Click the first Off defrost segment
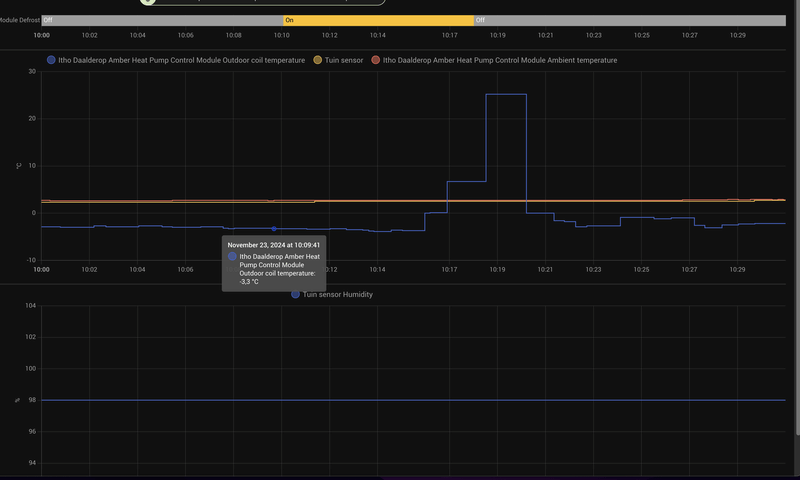 [160, 20]
